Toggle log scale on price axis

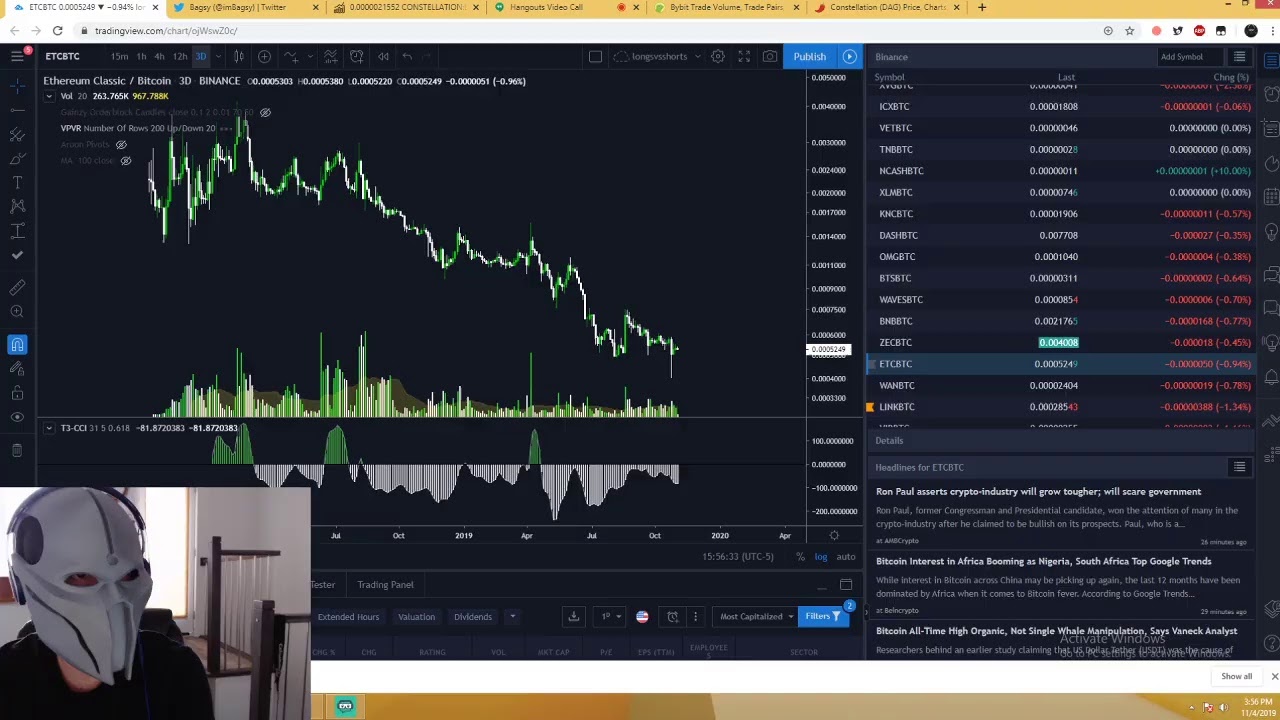point(821,557)
